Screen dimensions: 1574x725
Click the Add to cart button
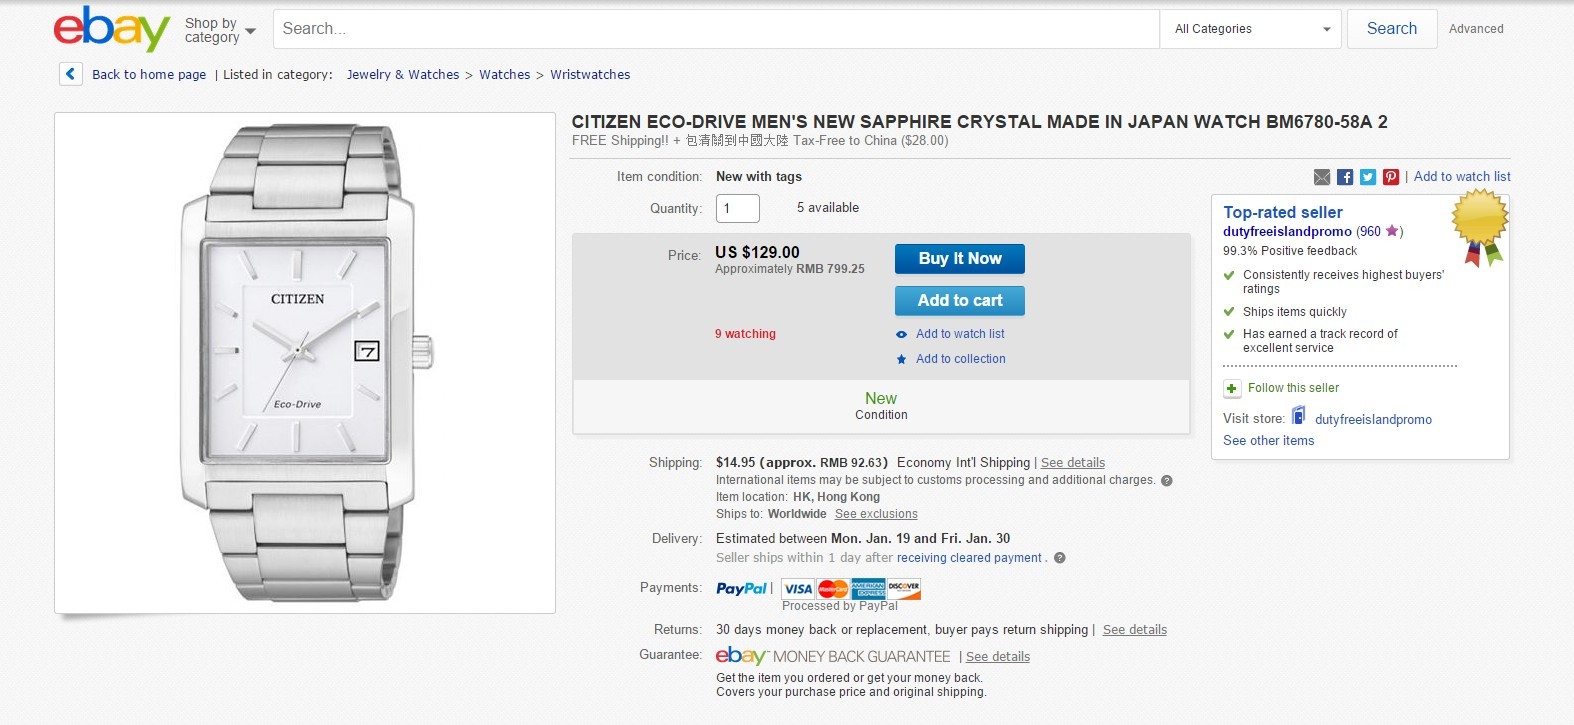(960, 301)
